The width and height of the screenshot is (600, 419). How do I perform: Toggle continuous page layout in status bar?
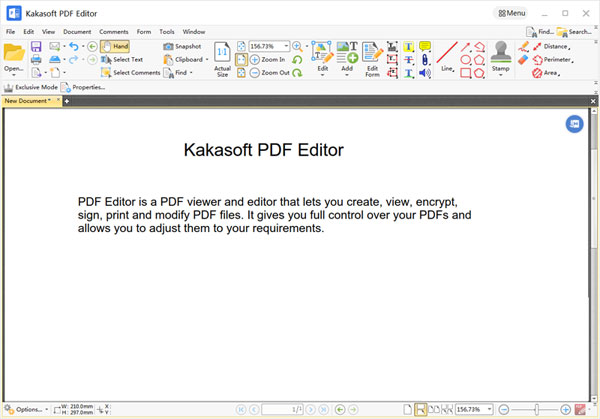point(421,409)
